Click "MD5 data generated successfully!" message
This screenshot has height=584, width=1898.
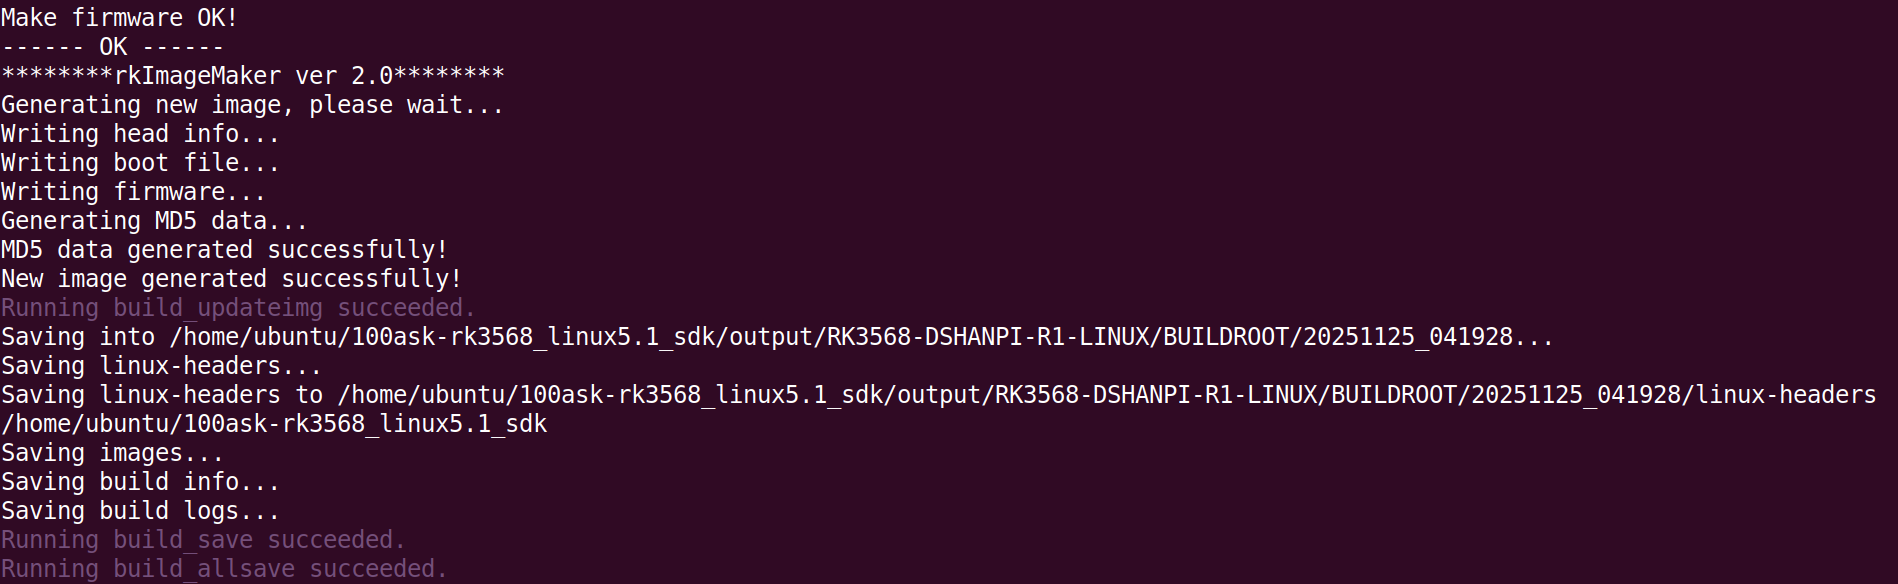coord(224,250)
